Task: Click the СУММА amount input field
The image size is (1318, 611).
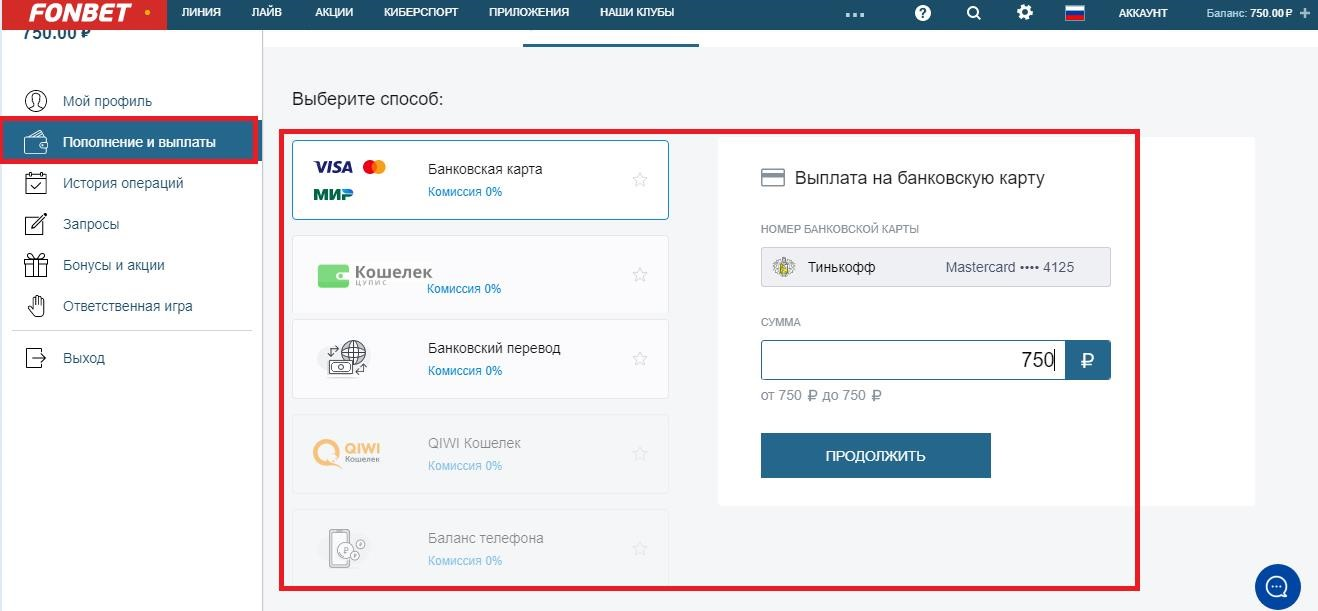Action: pyautogui.click(x=913, y=360)
